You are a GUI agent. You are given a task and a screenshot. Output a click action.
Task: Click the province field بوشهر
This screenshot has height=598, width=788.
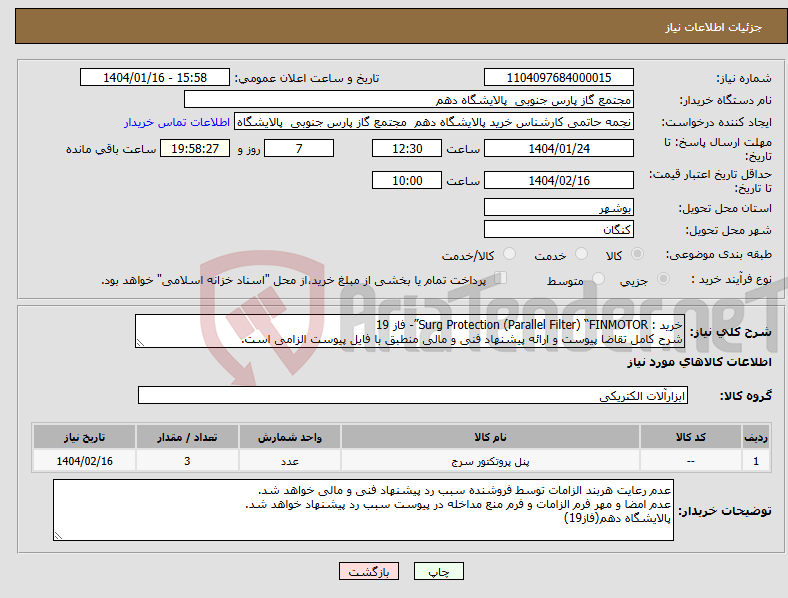pyautogui.click(x=558, y=207)
